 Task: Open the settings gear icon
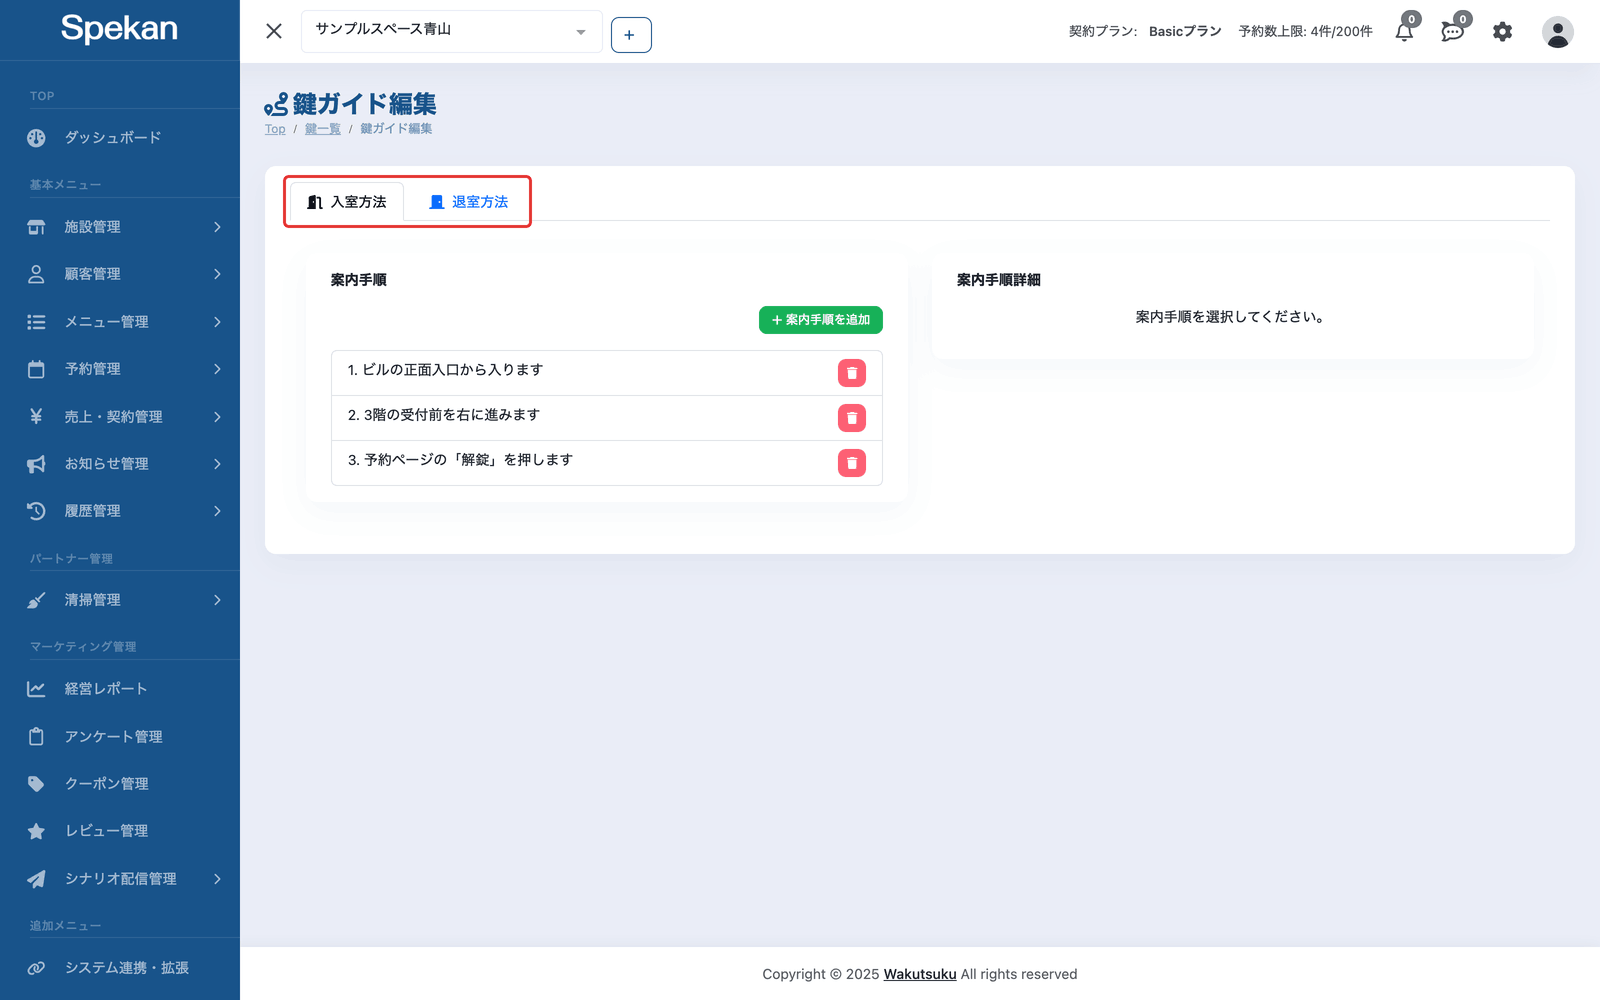pos(1502,32)
